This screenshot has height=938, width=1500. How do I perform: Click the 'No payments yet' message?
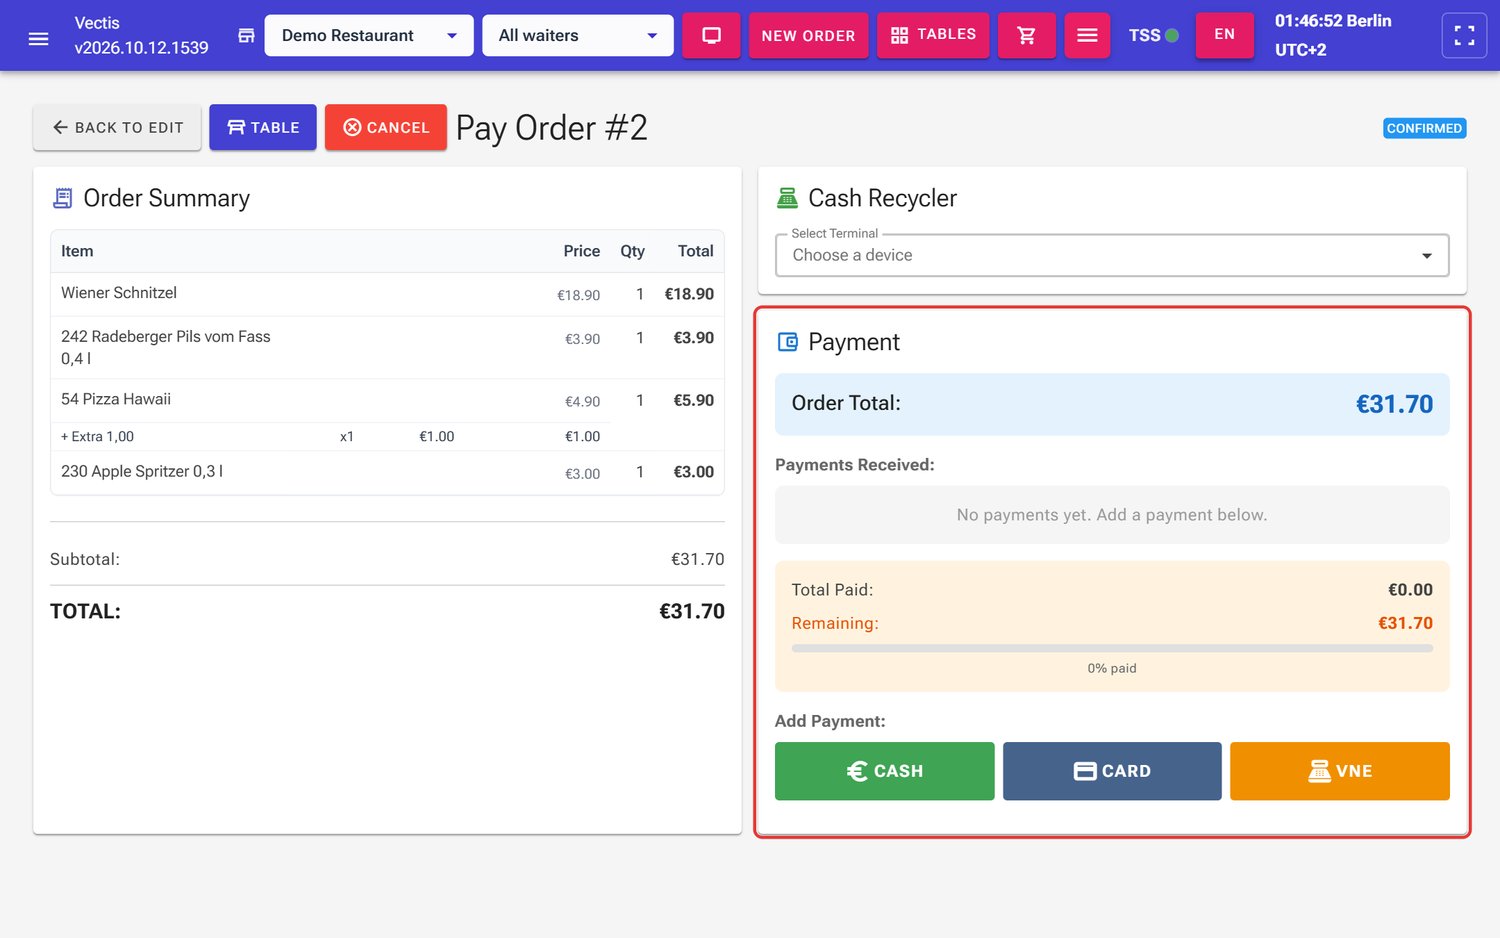pyautogui.click(x=1112, y=515)
